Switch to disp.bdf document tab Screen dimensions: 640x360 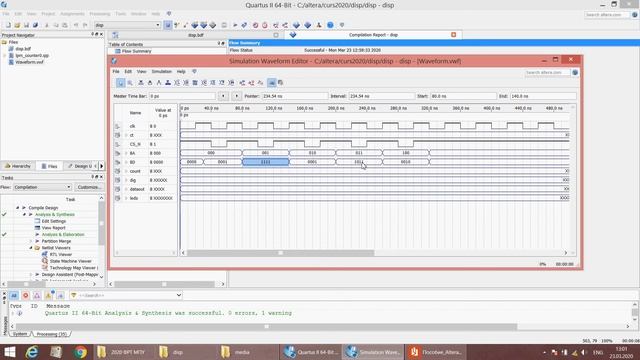195,35
